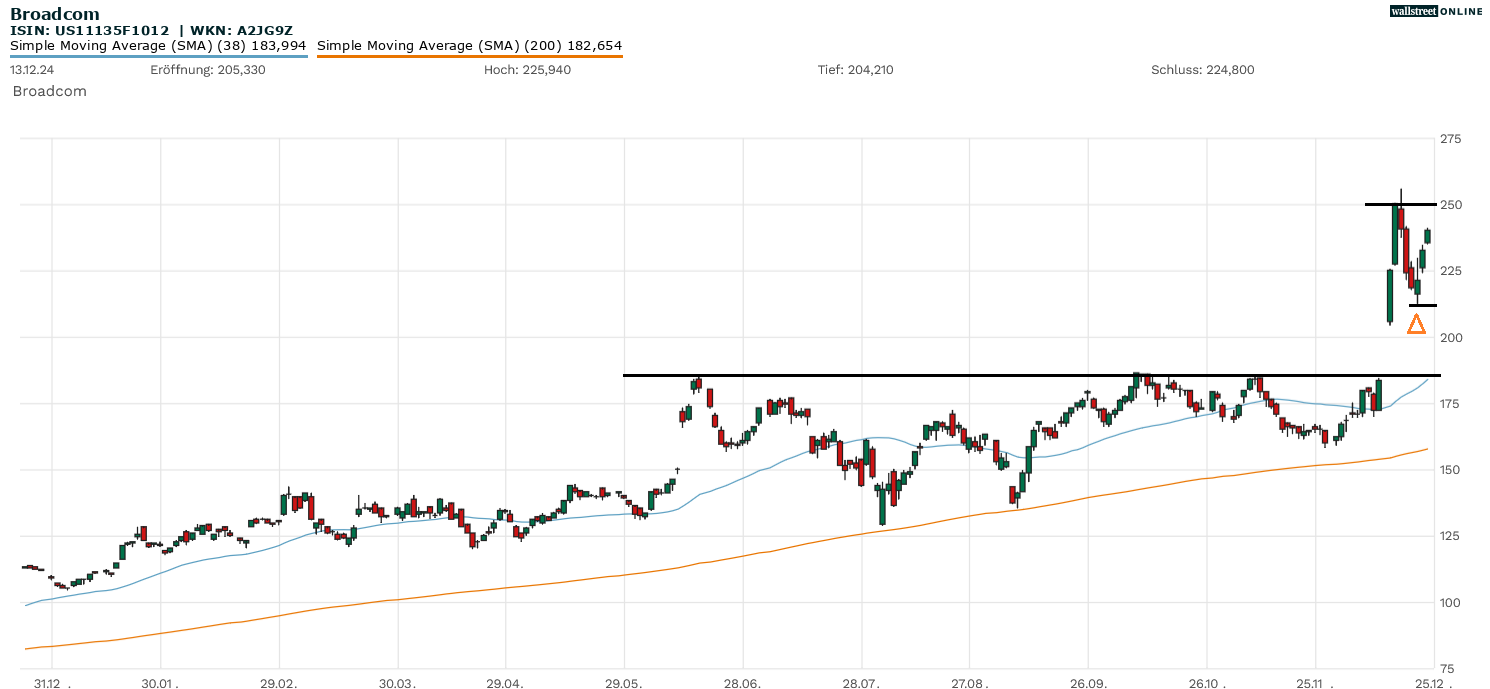Toggle the Simple Moving Average (200) legend entry
This screenshot has height=689, width=1490.
click(x=470, y=45)
